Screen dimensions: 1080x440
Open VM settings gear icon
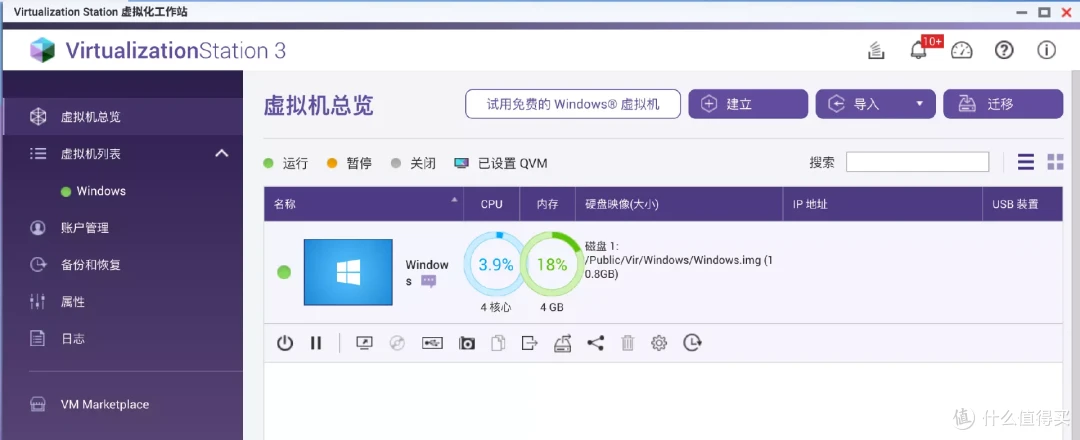pyautogui.click(x=659, y=343)
